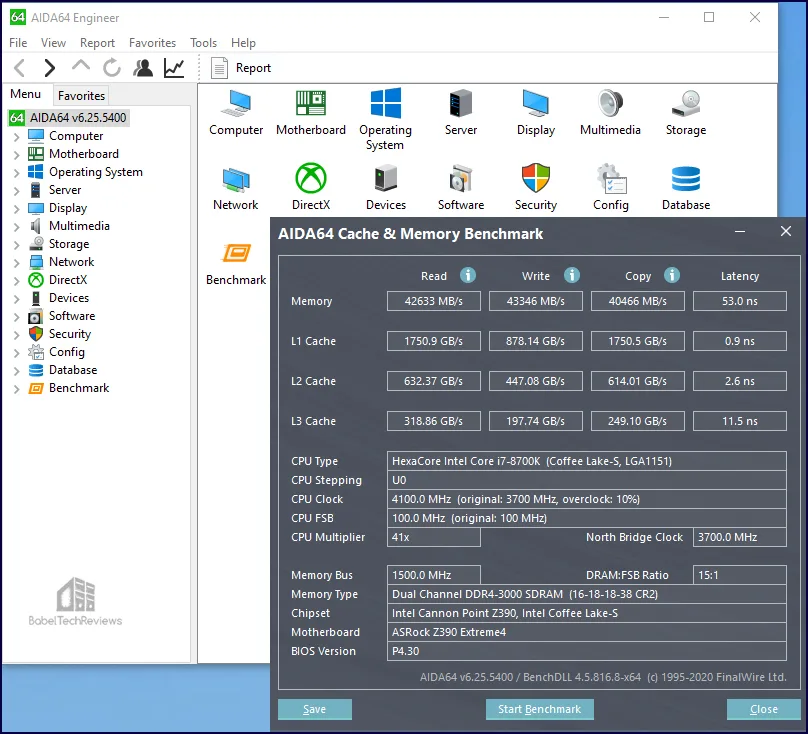Image resolution: width=808 pixels, height=734 pixels.
Task: Click the Memory Type field value
Action: pyautogui.click(x=587, y=594)
